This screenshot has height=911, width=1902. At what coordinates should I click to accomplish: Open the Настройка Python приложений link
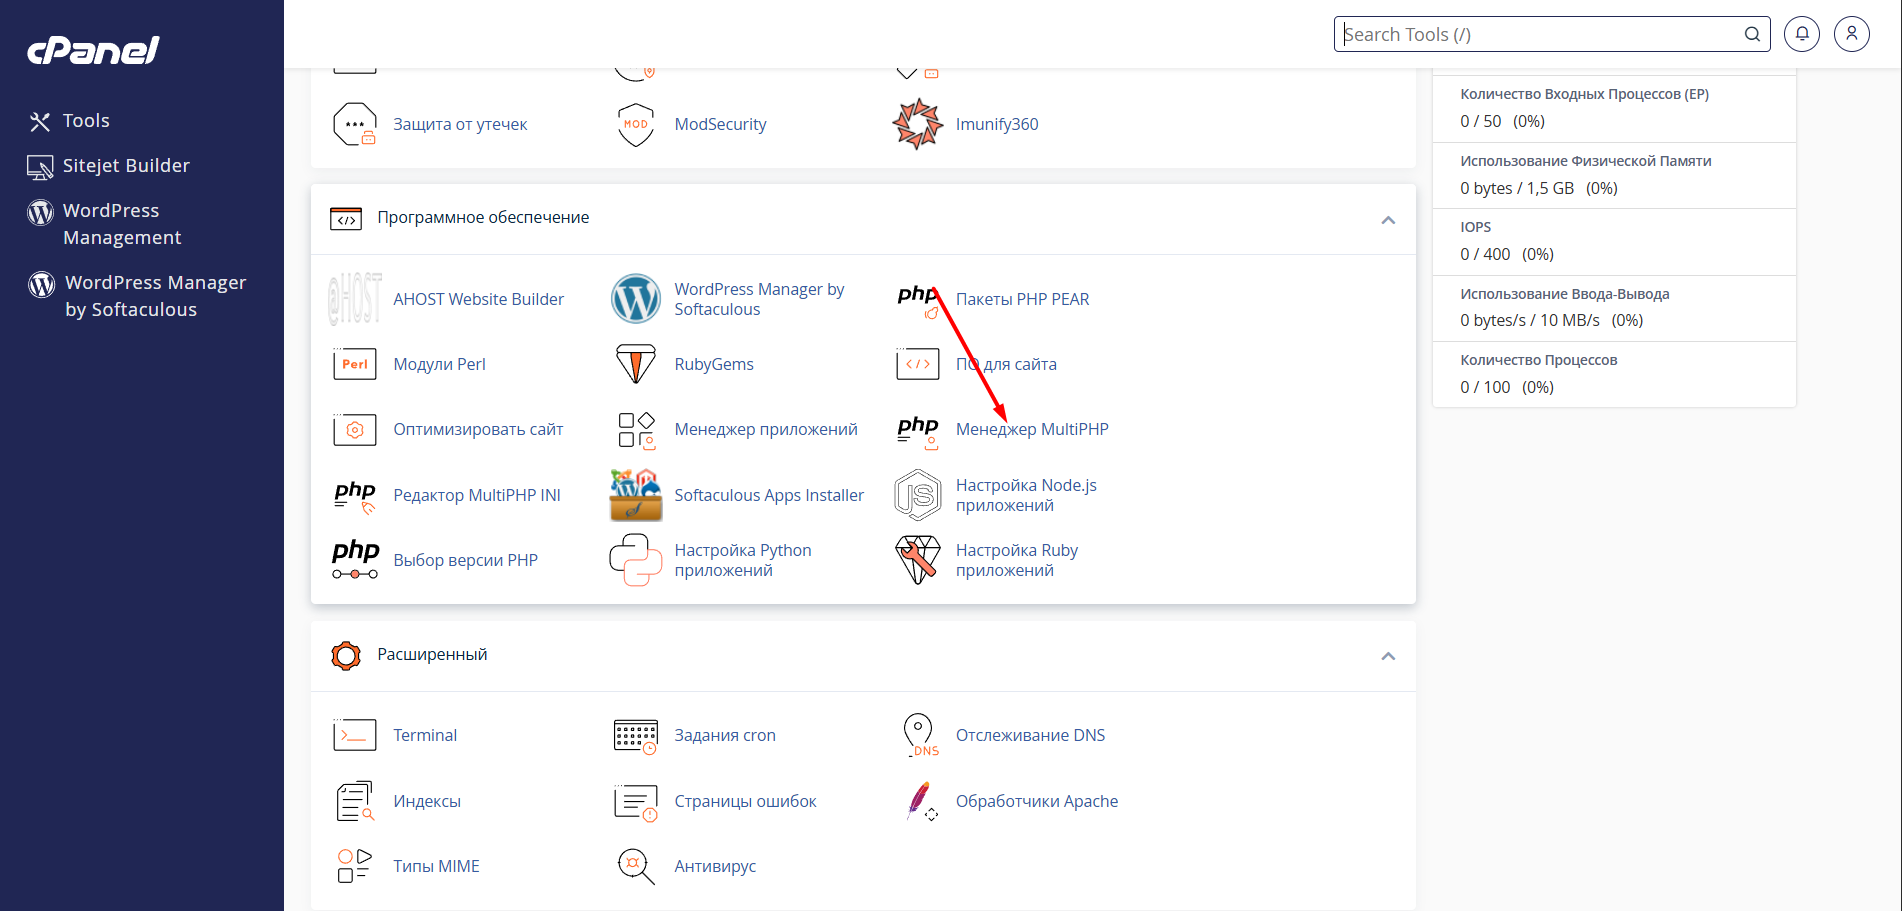tap(743, 560)
